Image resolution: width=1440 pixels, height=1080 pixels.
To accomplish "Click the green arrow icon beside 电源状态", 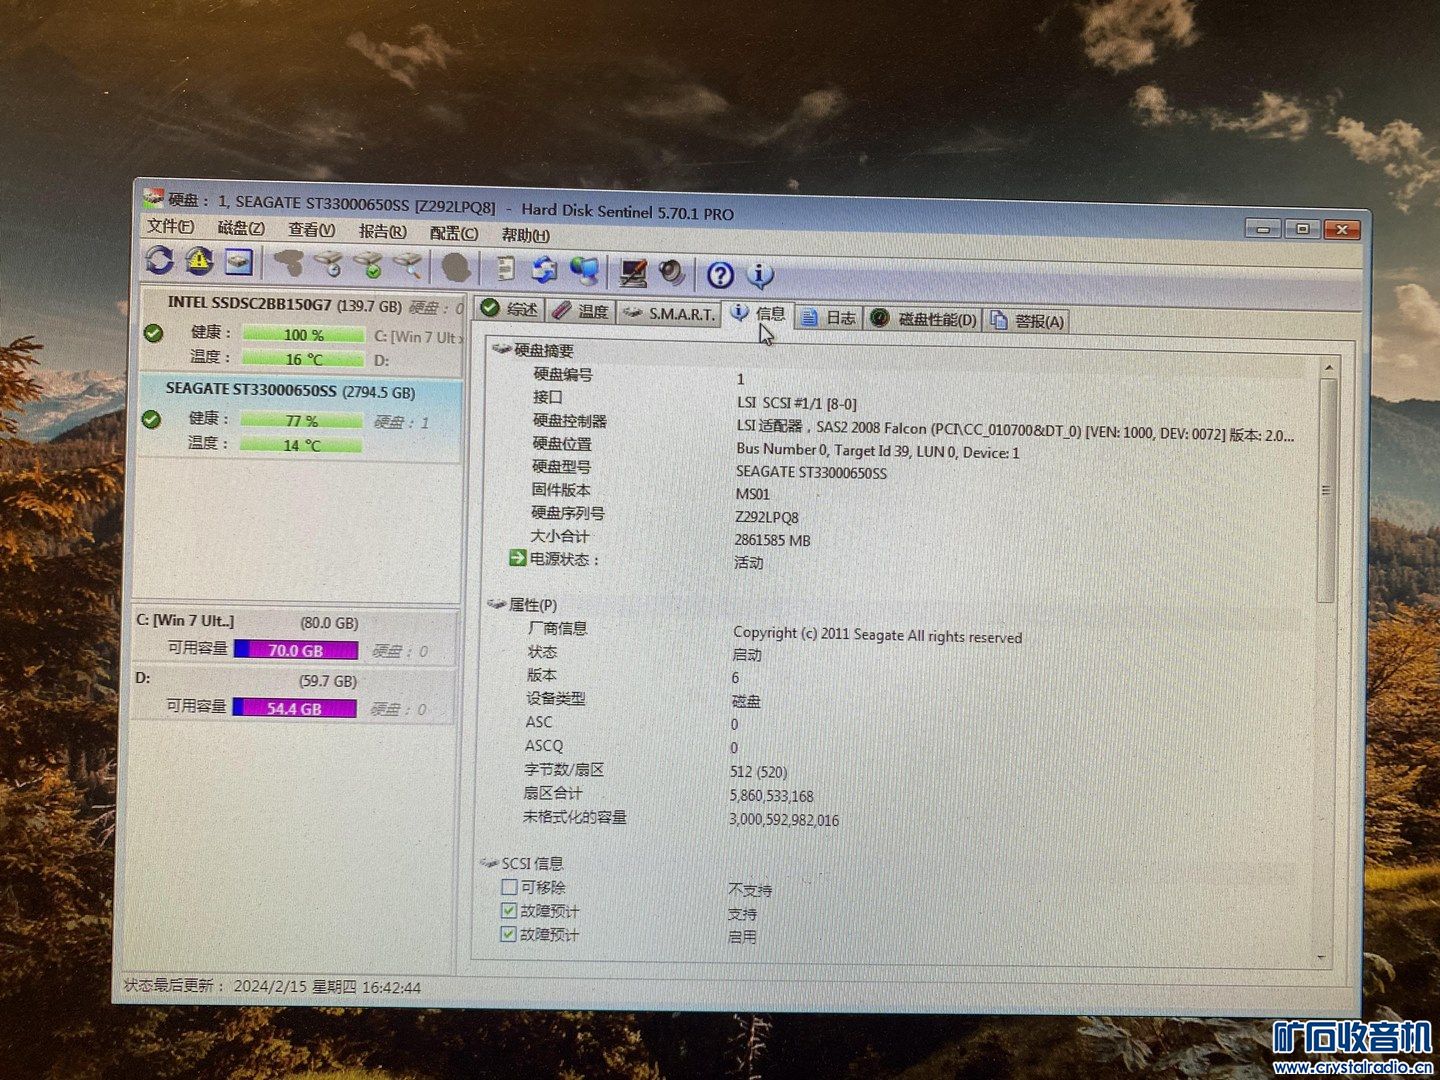I will coord(517,557).
